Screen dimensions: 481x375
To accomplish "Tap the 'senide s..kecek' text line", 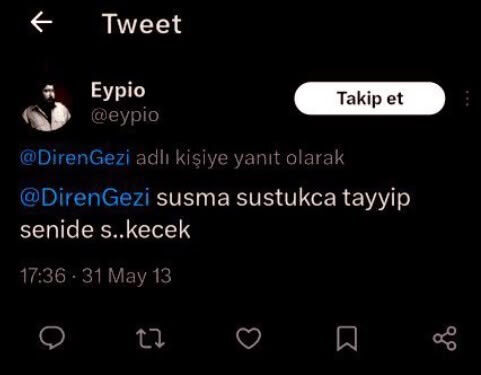I will point(105,230).
